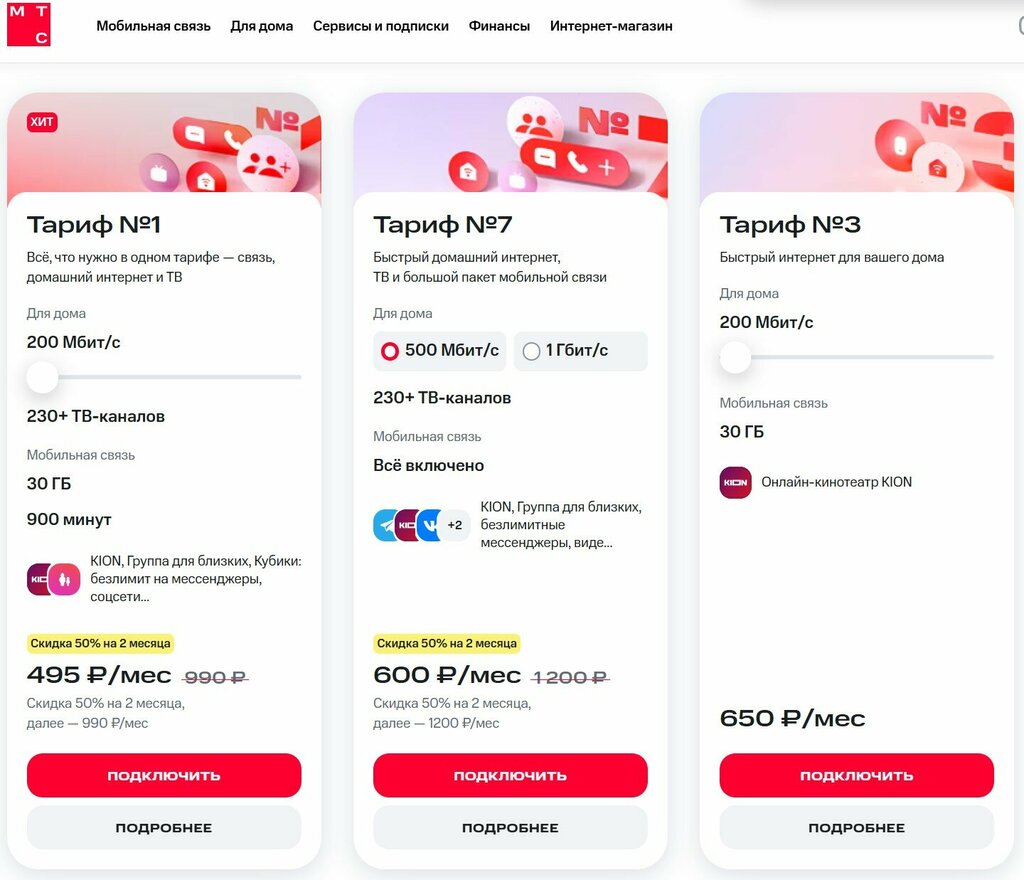
Task: Click Подключить for Тариф №1
Action: tap(164, 775)
